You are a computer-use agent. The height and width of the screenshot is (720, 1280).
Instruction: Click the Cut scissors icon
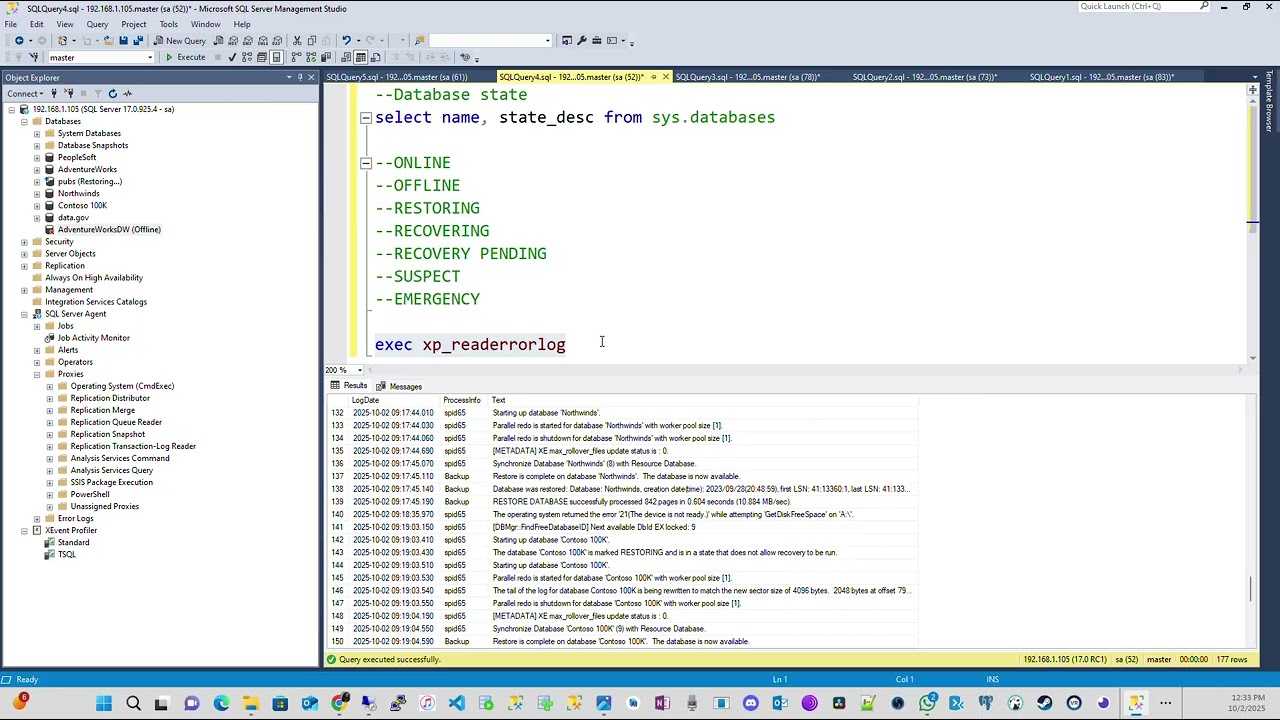coord(297,41)
